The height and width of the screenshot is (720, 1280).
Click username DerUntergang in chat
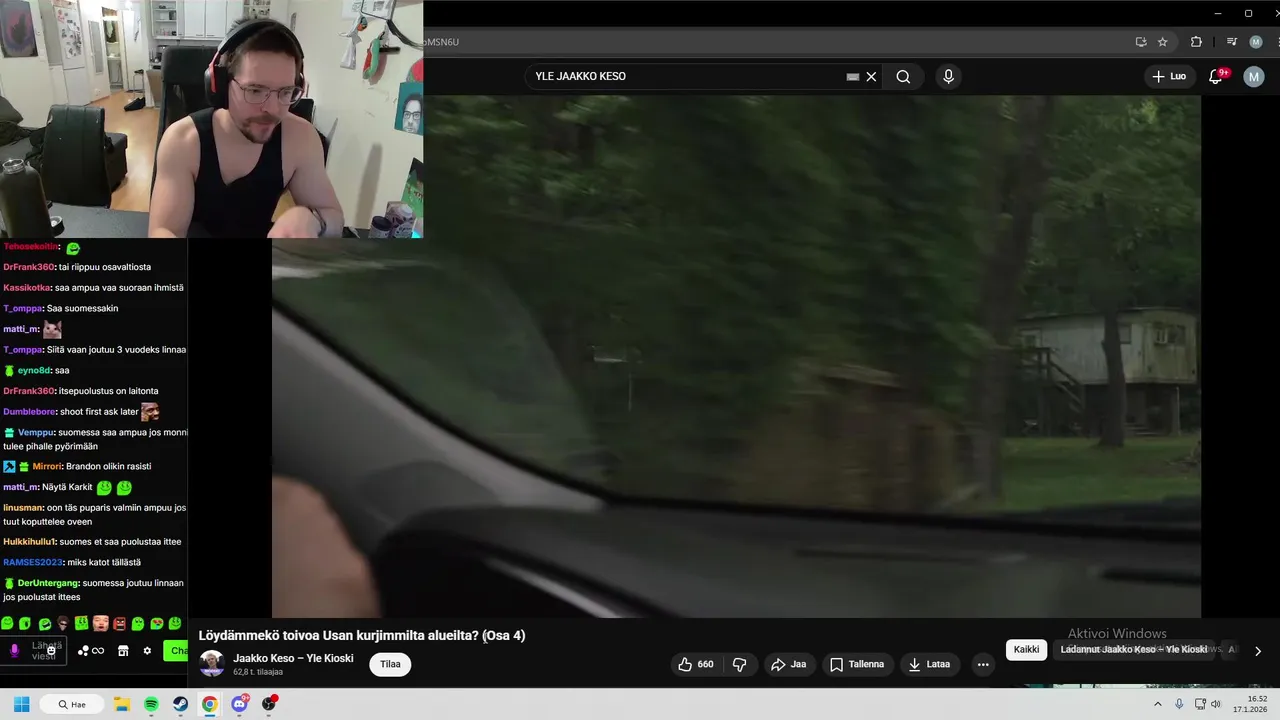[48, 583]
